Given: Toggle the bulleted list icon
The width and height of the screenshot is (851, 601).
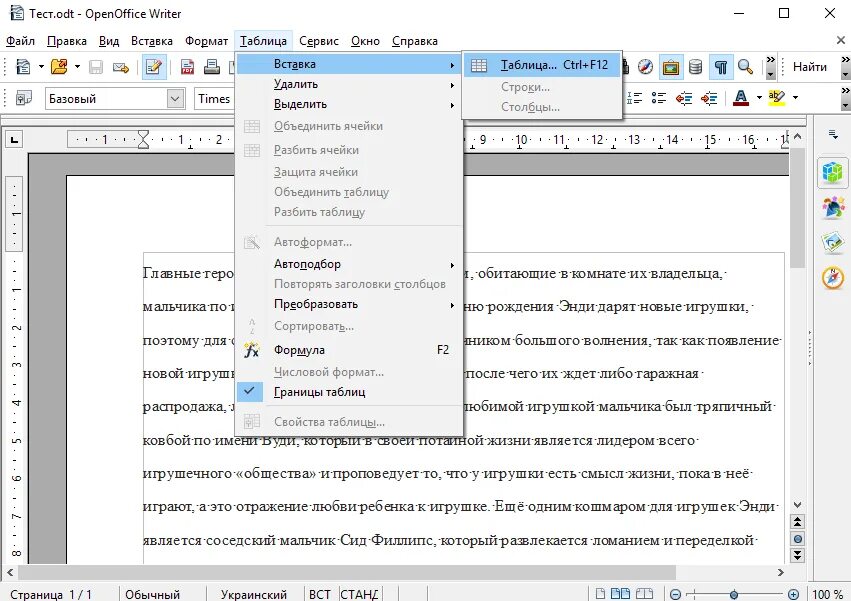Looking at the screenshot, I should (659, 98).
